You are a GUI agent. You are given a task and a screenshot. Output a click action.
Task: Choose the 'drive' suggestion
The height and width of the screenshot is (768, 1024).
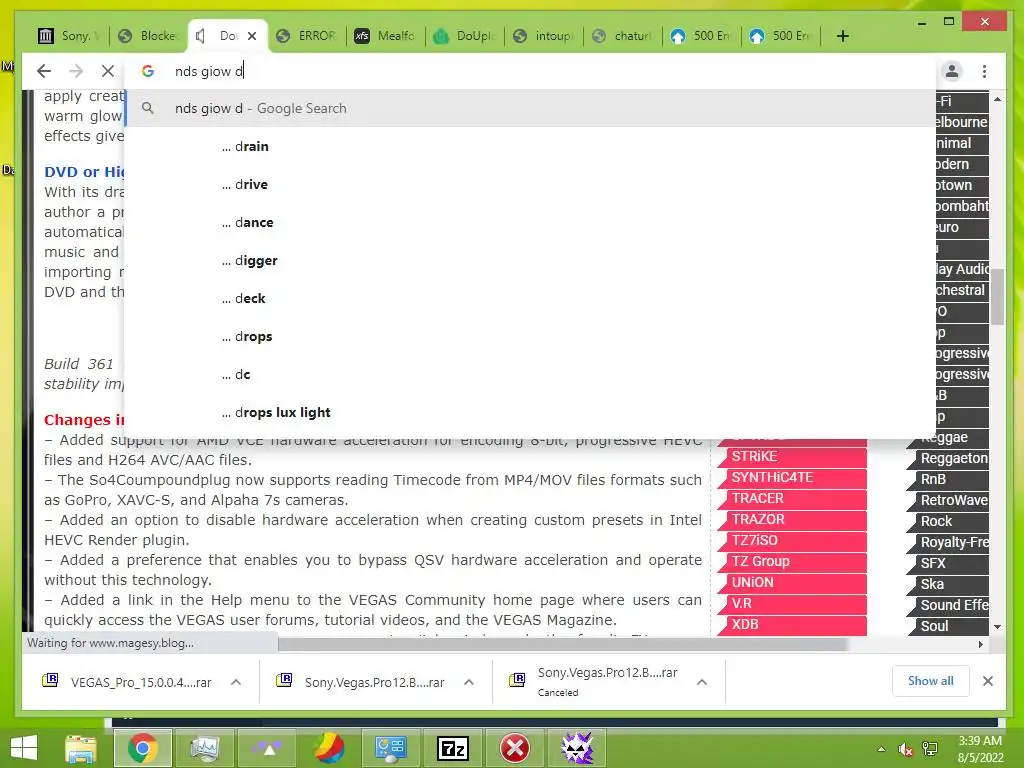pyautogui.click(x=529, y=184)
